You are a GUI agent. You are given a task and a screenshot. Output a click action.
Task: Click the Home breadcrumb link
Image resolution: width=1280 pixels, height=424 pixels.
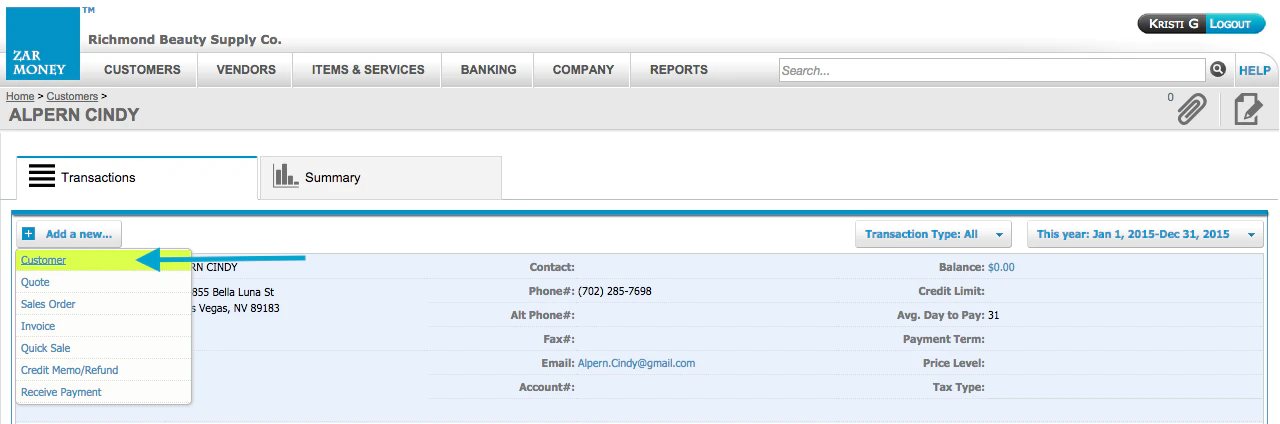[x=20, y=96]
